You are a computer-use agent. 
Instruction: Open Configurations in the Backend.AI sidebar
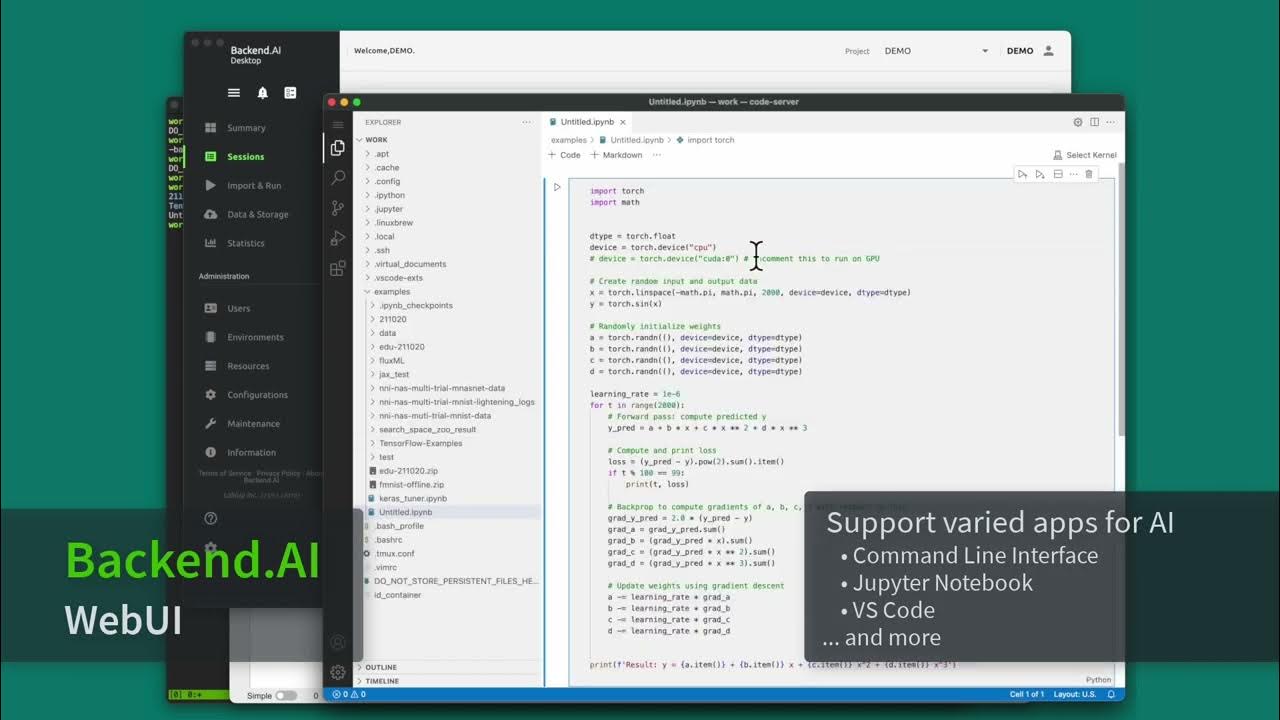257,395
